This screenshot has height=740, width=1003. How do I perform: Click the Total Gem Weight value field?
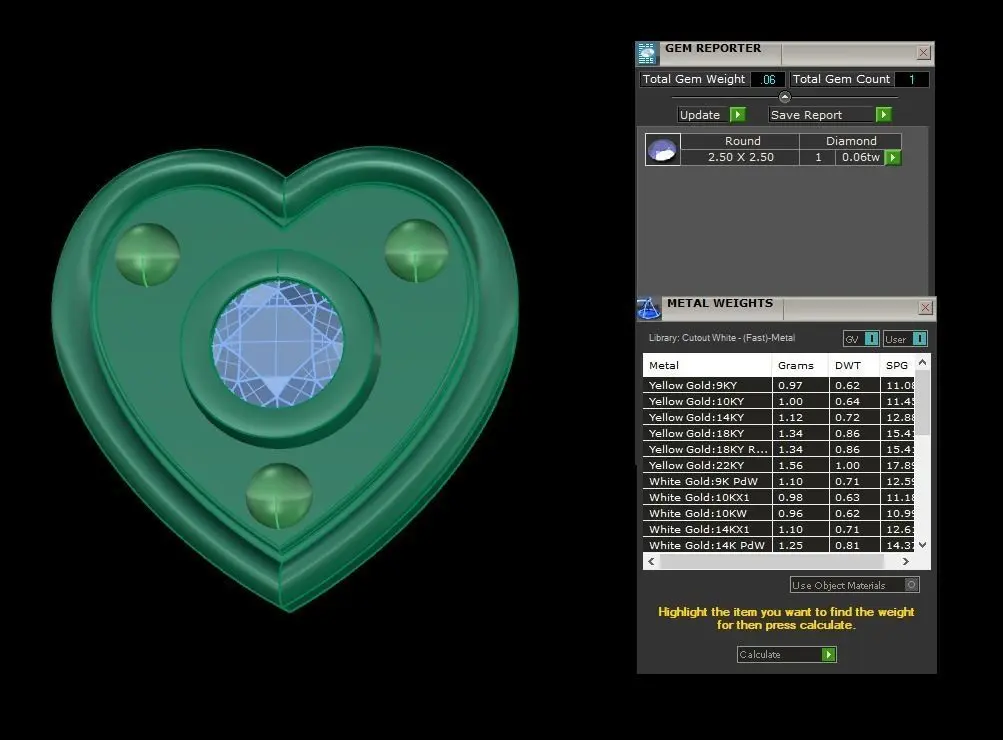[768, 79]
